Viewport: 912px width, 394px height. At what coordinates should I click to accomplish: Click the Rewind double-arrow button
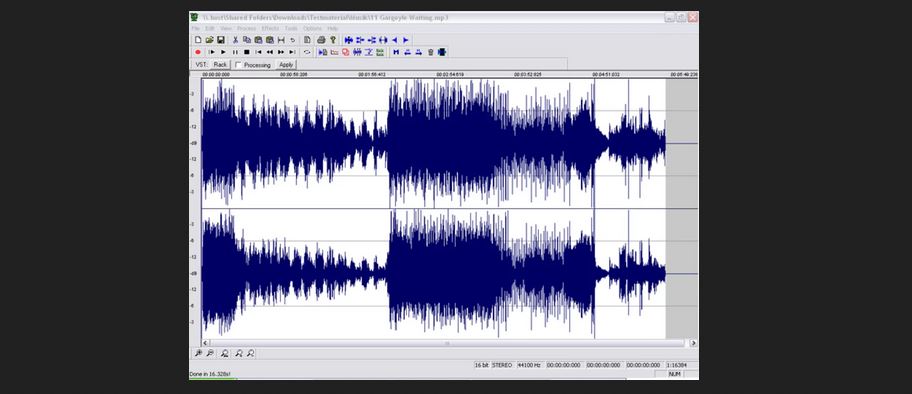[270, 52]
